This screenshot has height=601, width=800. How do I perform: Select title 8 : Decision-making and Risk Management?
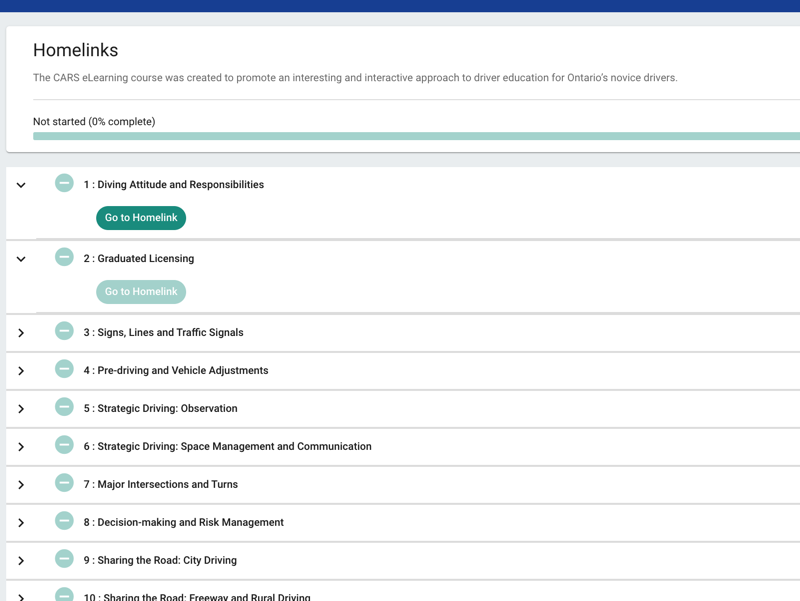point(184,522)
